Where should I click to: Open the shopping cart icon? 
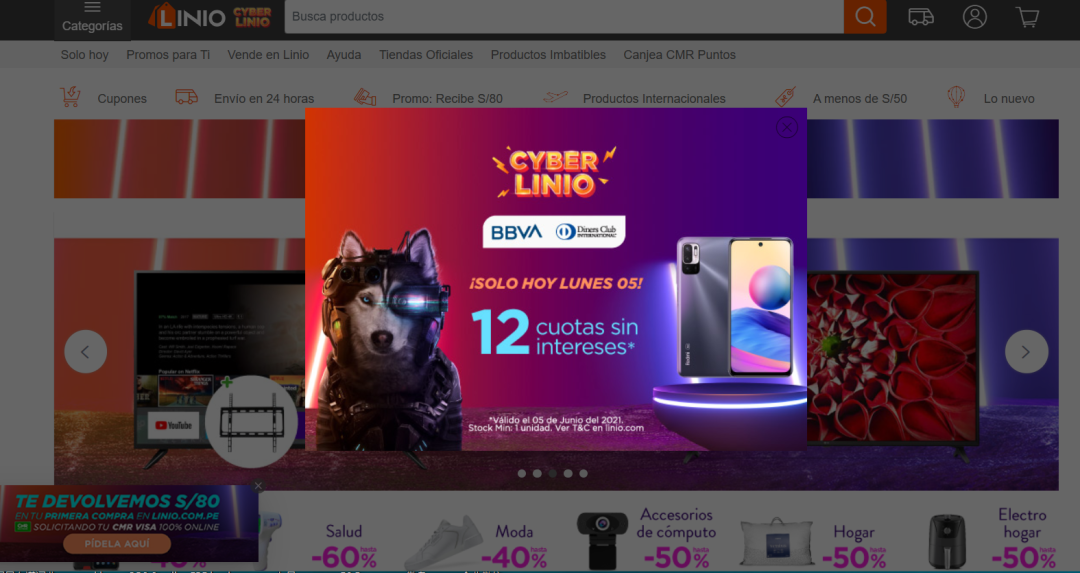tap(1028, 17)
